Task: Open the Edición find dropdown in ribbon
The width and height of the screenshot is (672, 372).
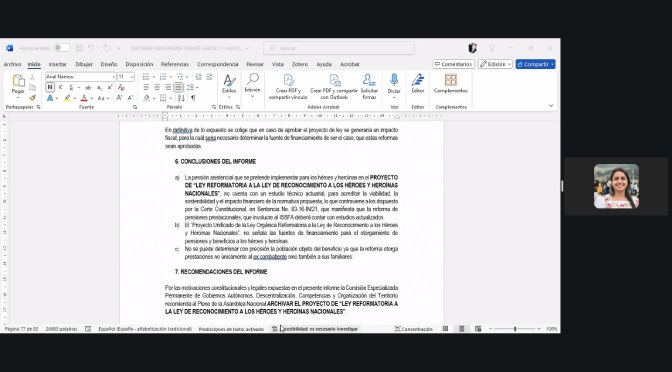Action: pyautogui.click(x=252, y=85)
